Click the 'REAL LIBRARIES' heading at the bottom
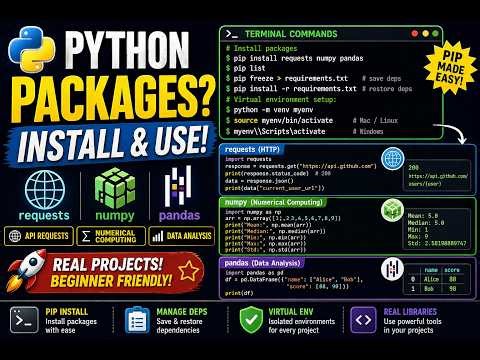Screen dimensions: 480x360 [x=410, y=312]
